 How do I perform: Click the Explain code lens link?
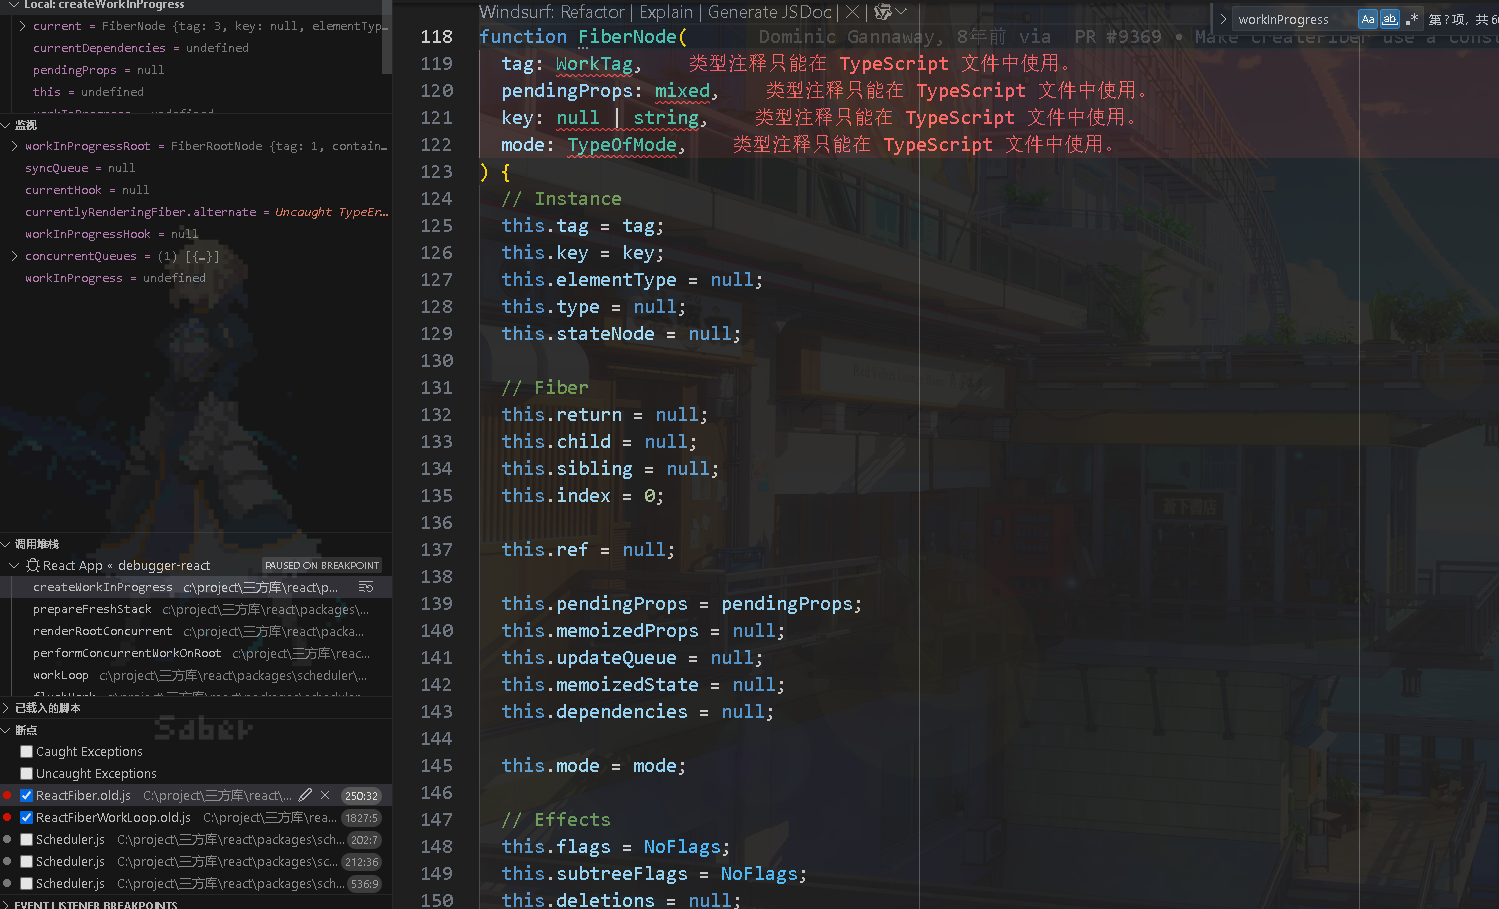click(666, 12)
